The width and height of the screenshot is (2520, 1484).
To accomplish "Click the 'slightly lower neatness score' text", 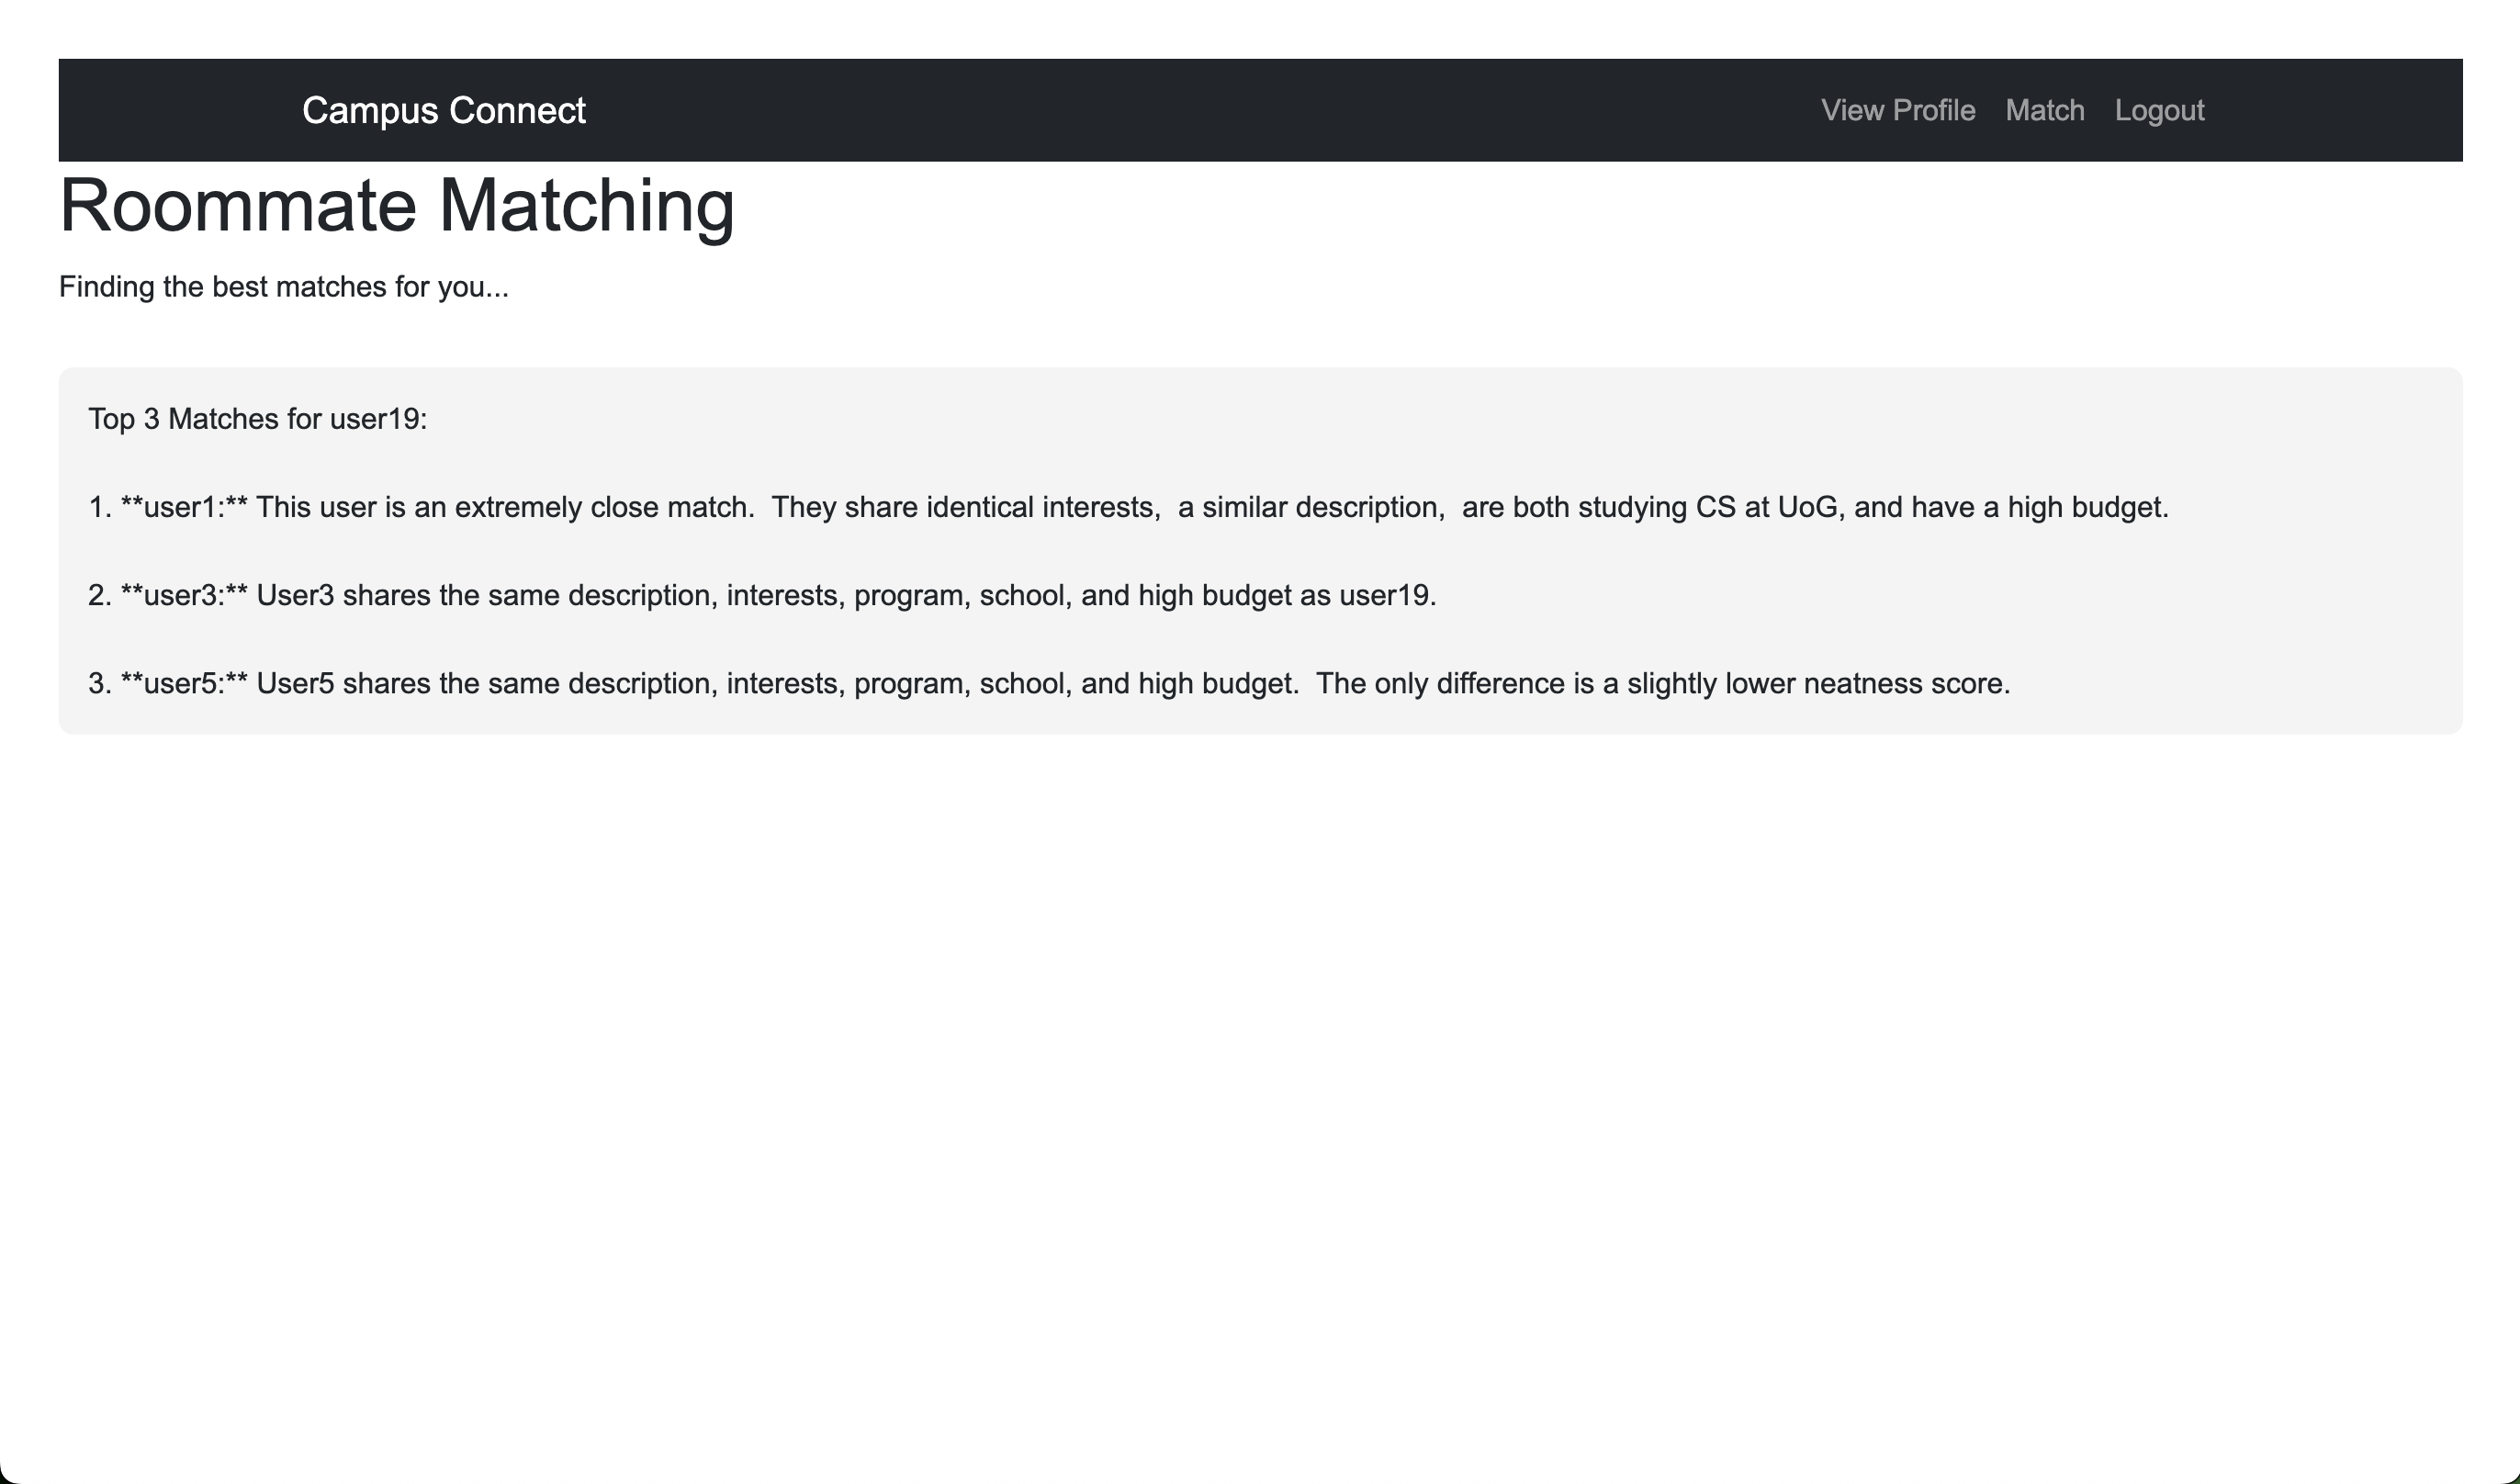I will [1817, 683].
